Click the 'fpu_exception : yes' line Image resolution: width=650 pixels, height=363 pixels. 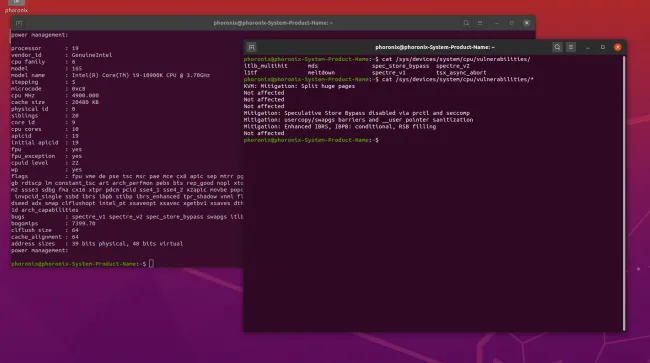pos(46,156)
